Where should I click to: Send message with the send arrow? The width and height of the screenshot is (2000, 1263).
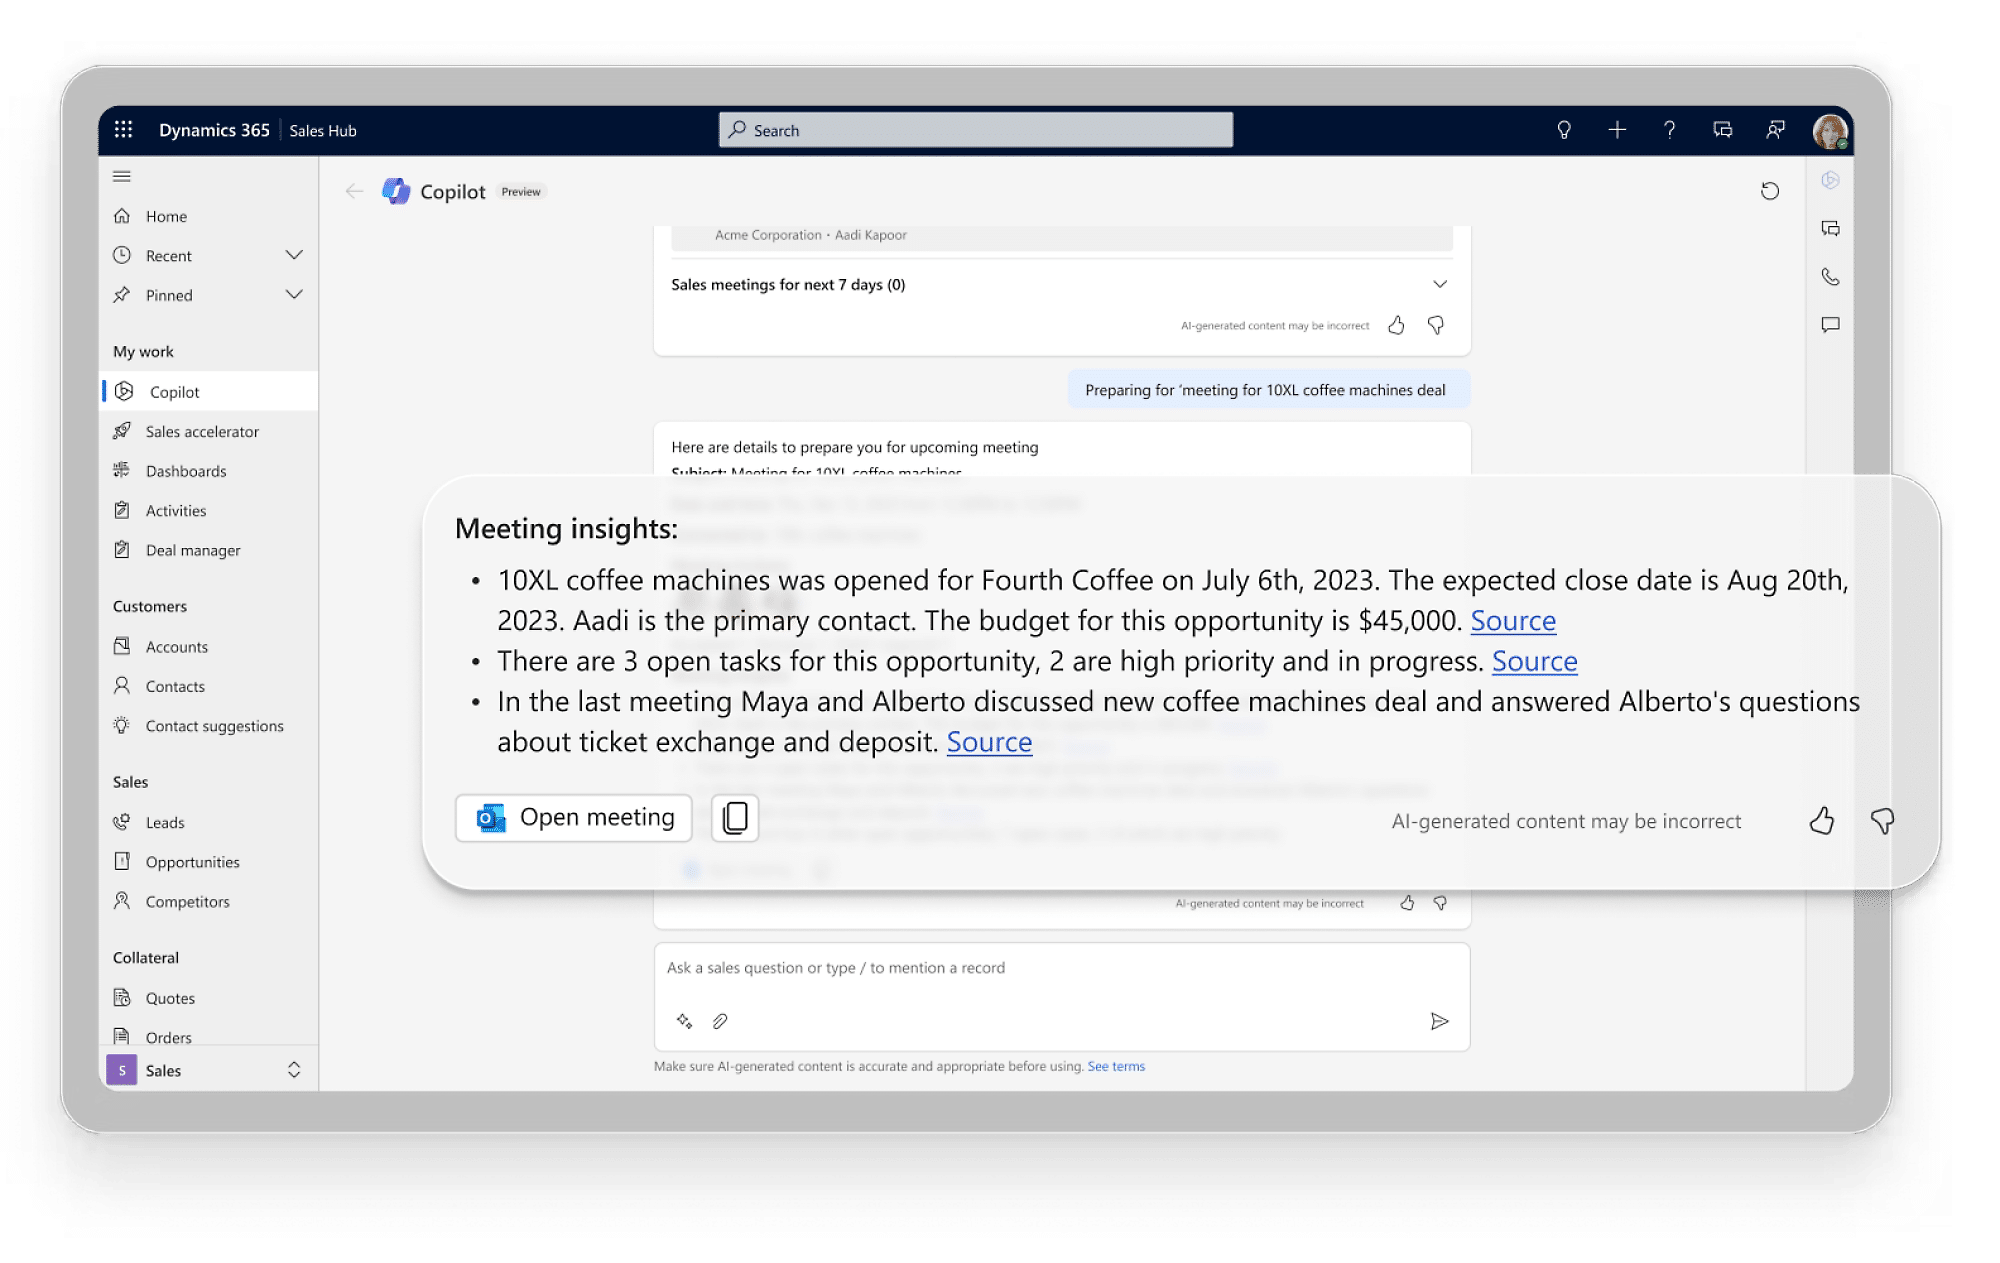coord(1439,1021)
